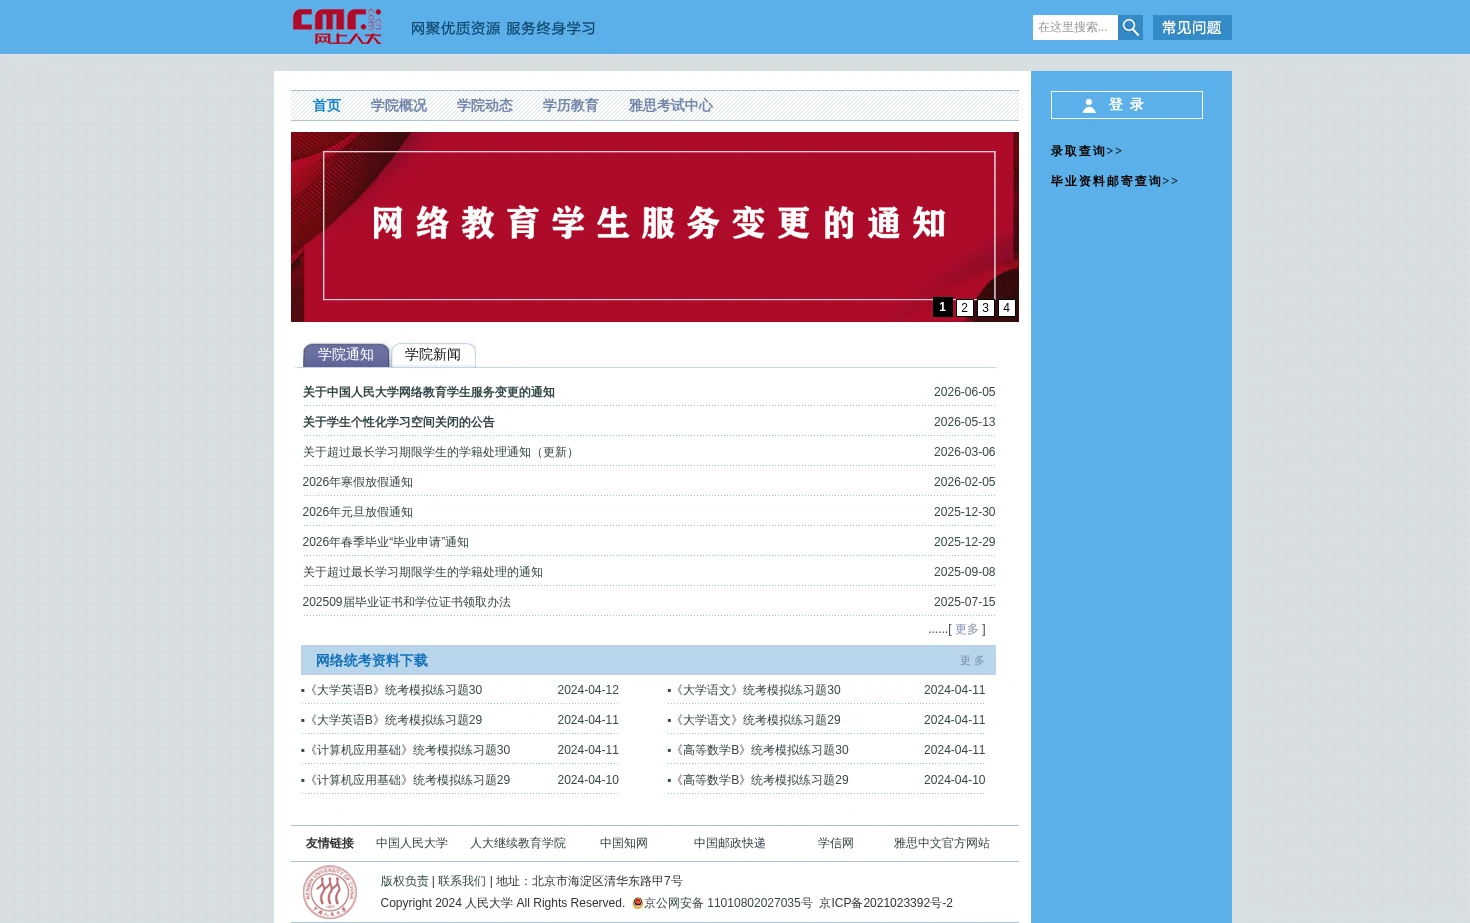Open 关于超过最长学习期限学生的学籍处理通知（更新）
Screen dimensions: 1470x923
tap(440, 452)
